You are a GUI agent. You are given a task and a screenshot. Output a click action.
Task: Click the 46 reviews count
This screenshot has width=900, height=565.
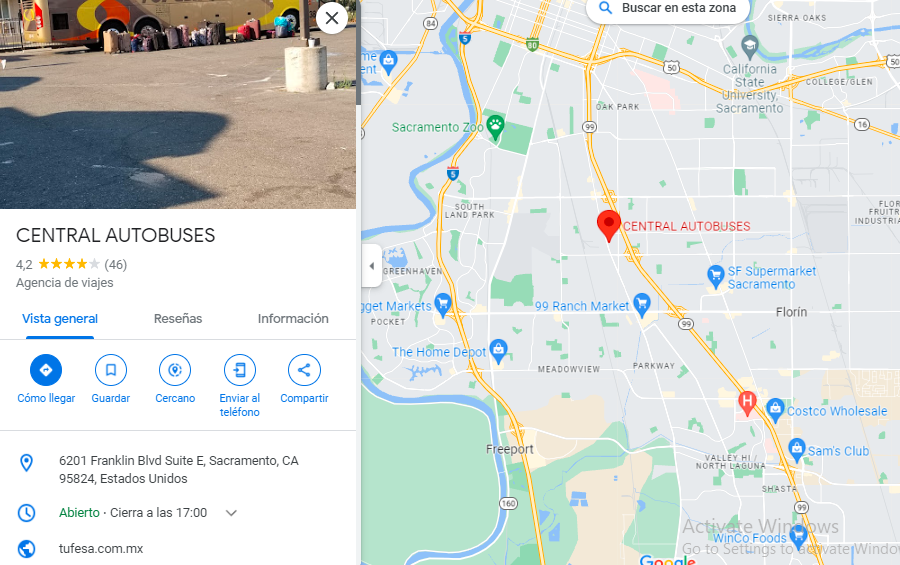115,265
